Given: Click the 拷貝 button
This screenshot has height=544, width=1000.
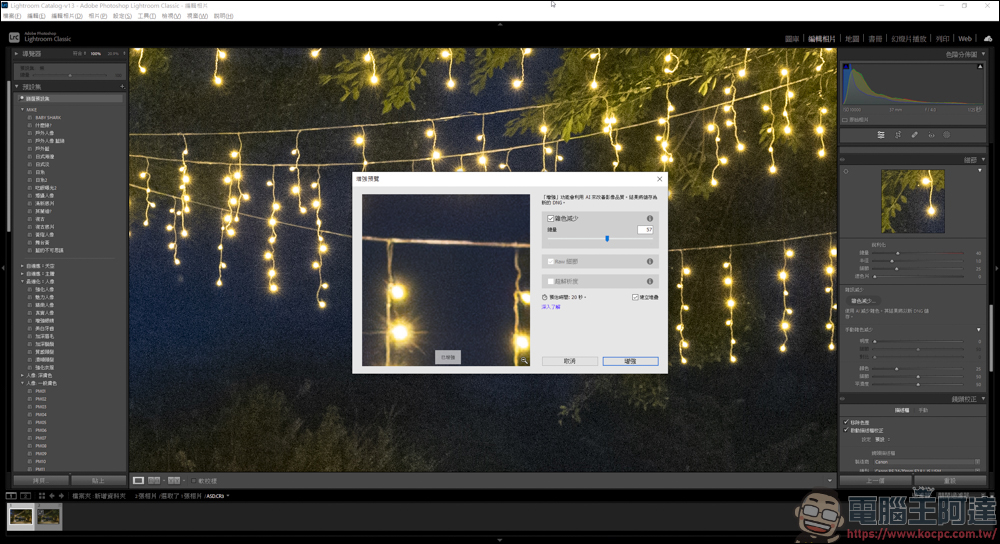Looking at the screenshot, I should [40, 481].
